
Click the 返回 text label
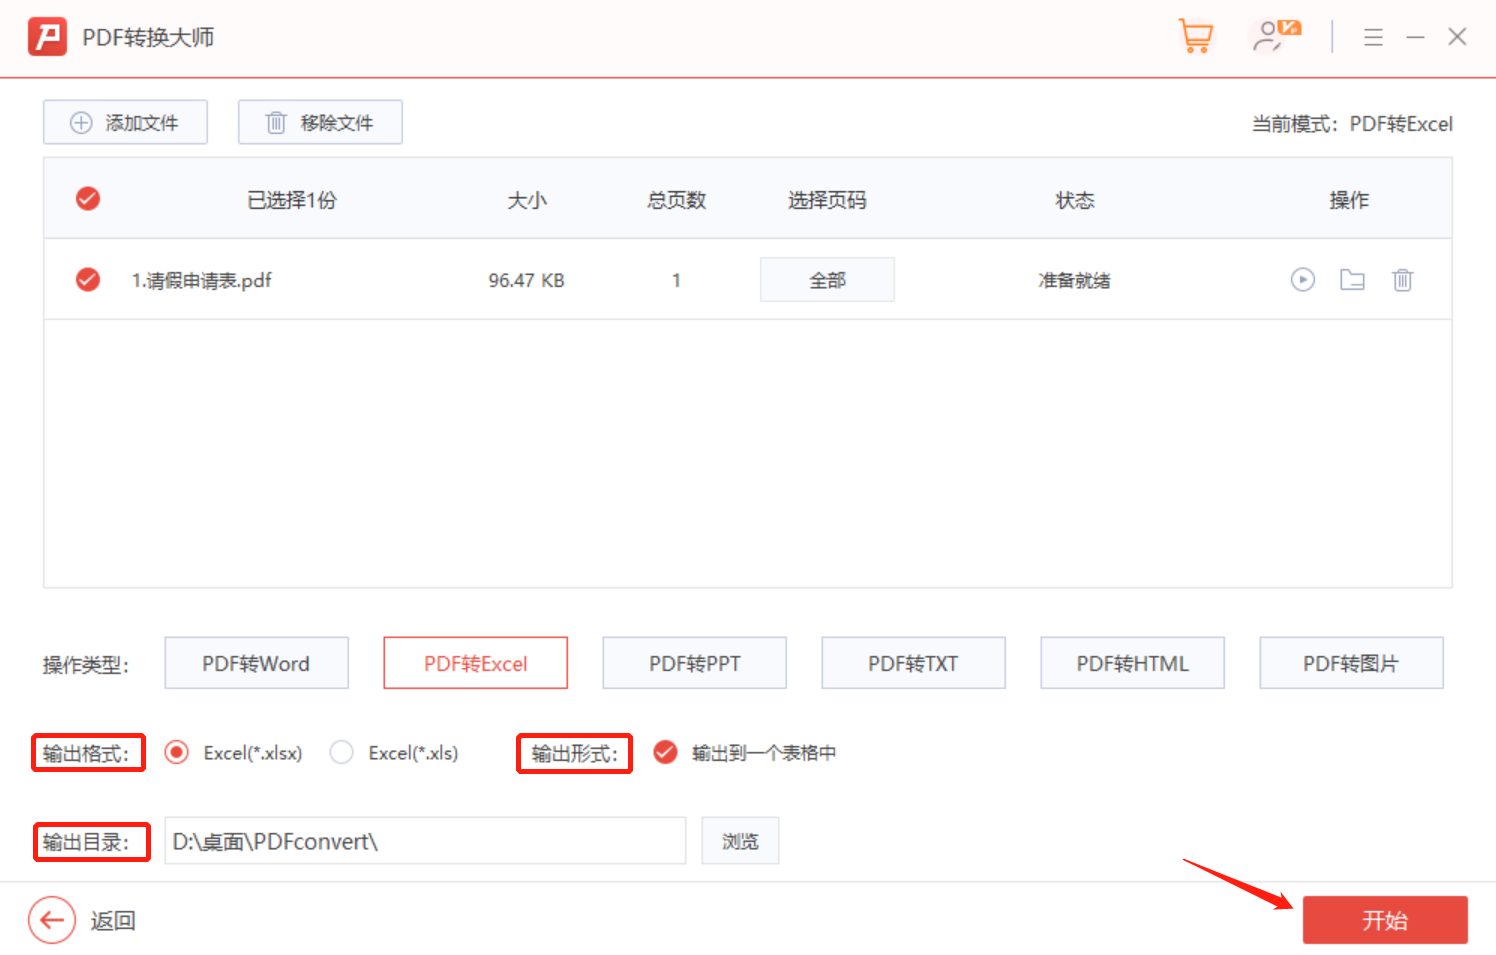coord(113,920)
